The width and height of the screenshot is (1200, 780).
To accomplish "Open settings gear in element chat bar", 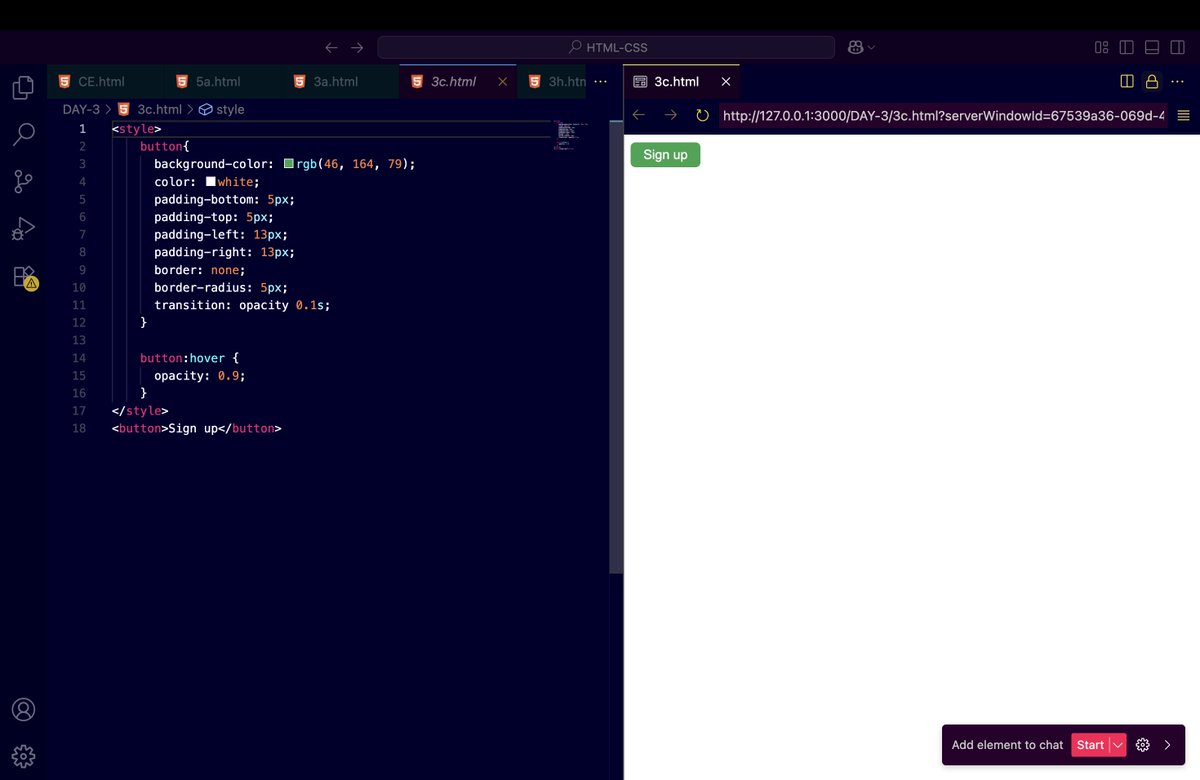I will pyautogui.click(x=1143, y=745).
